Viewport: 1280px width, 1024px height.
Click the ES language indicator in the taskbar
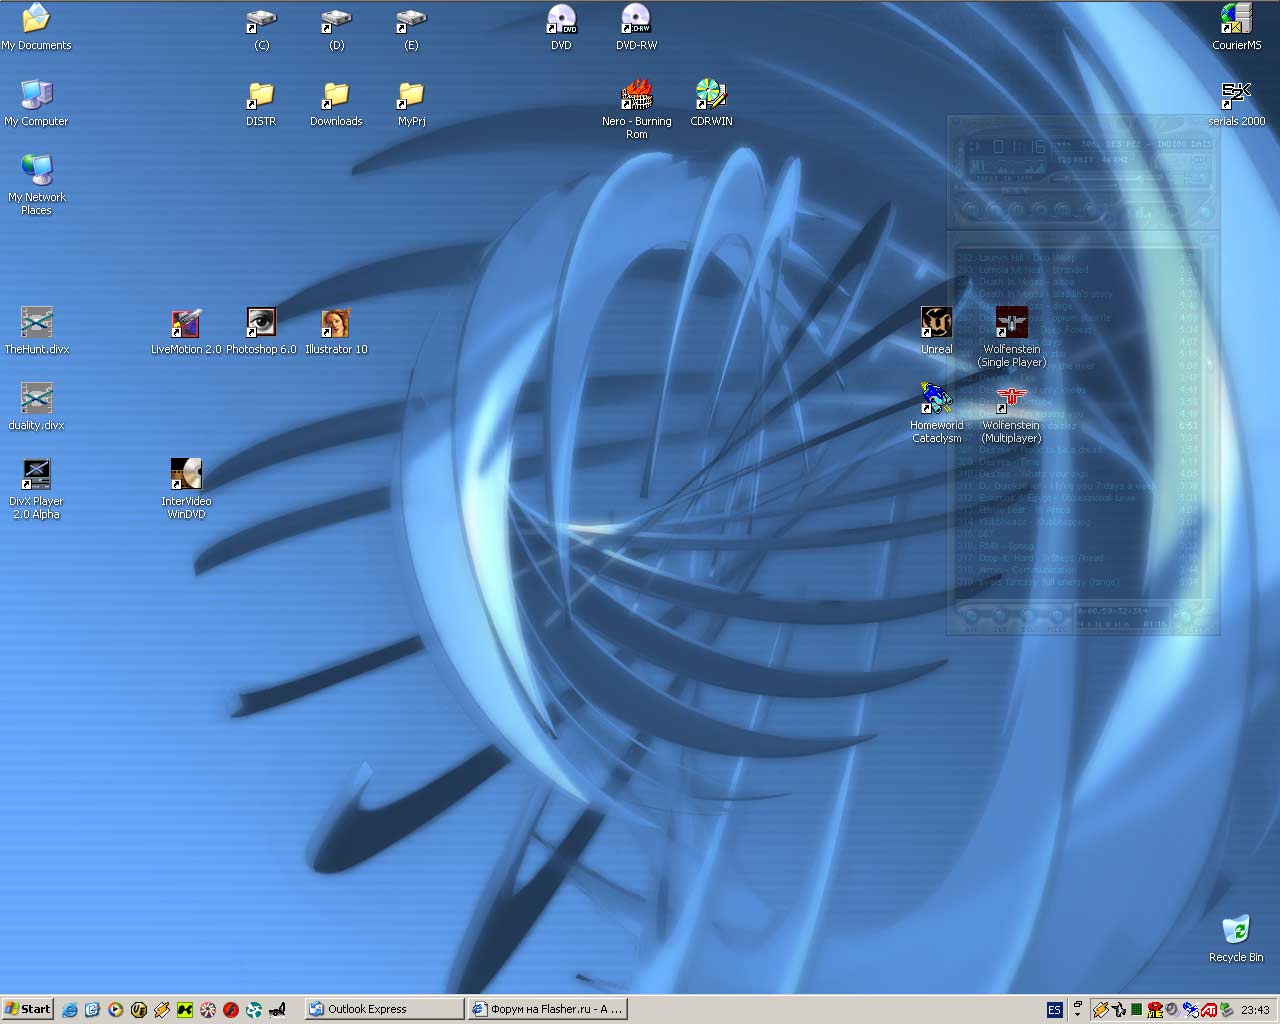(1054, 1010)
